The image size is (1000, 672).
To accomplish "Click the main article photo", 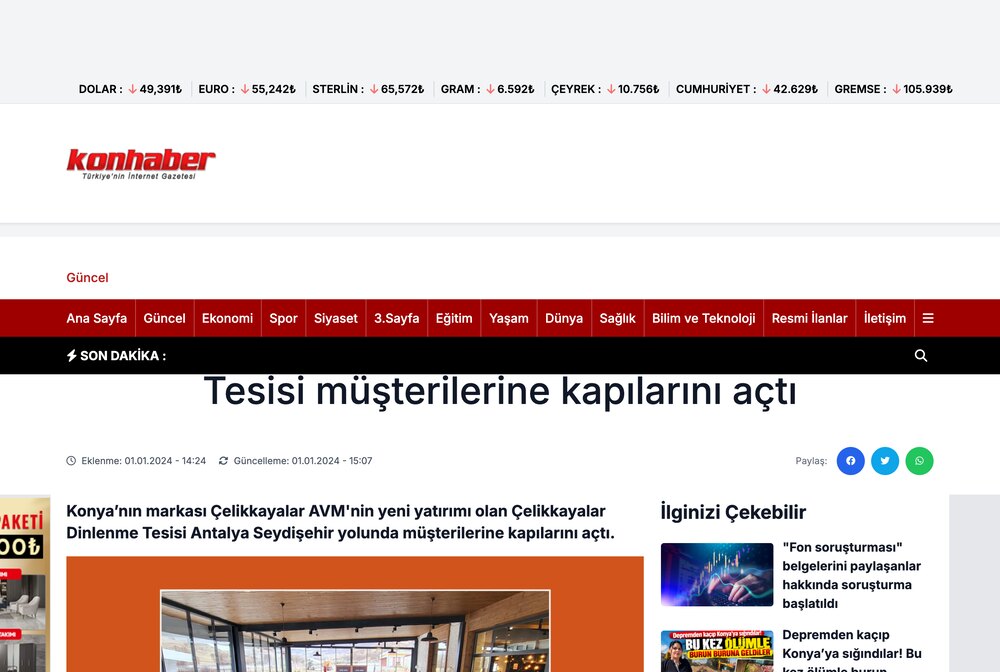I will tap(355, 614).
